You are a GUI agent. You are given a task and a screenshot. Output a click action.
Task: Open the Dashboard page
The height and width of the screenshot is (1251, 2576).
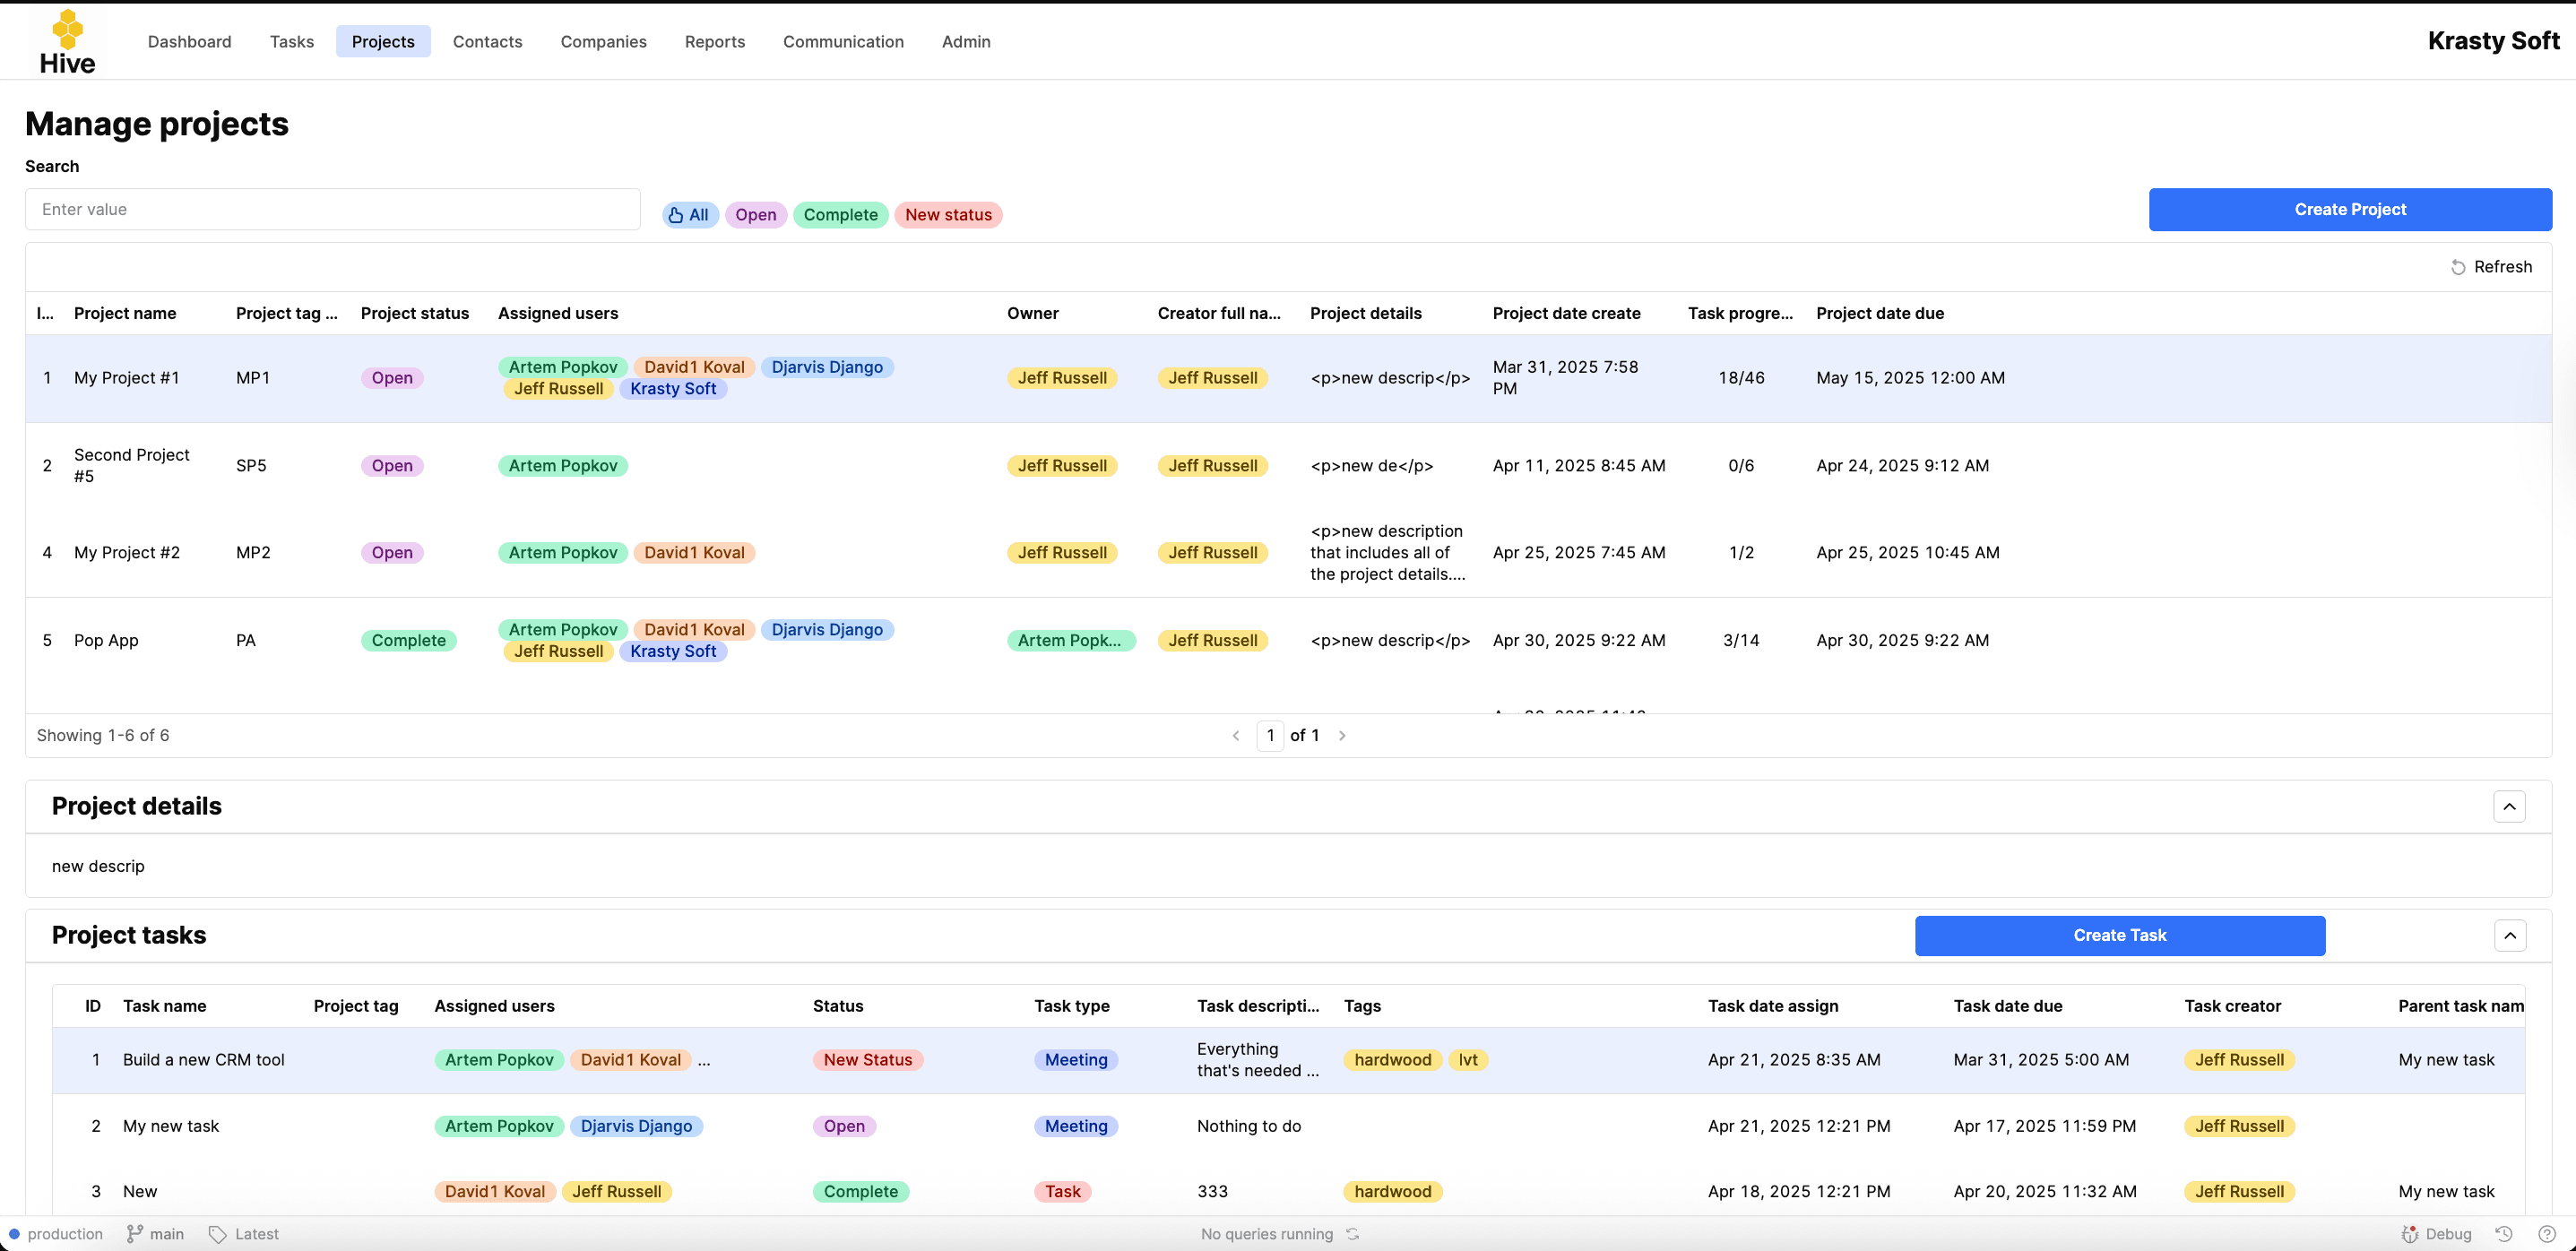click(x=189, y=41)
